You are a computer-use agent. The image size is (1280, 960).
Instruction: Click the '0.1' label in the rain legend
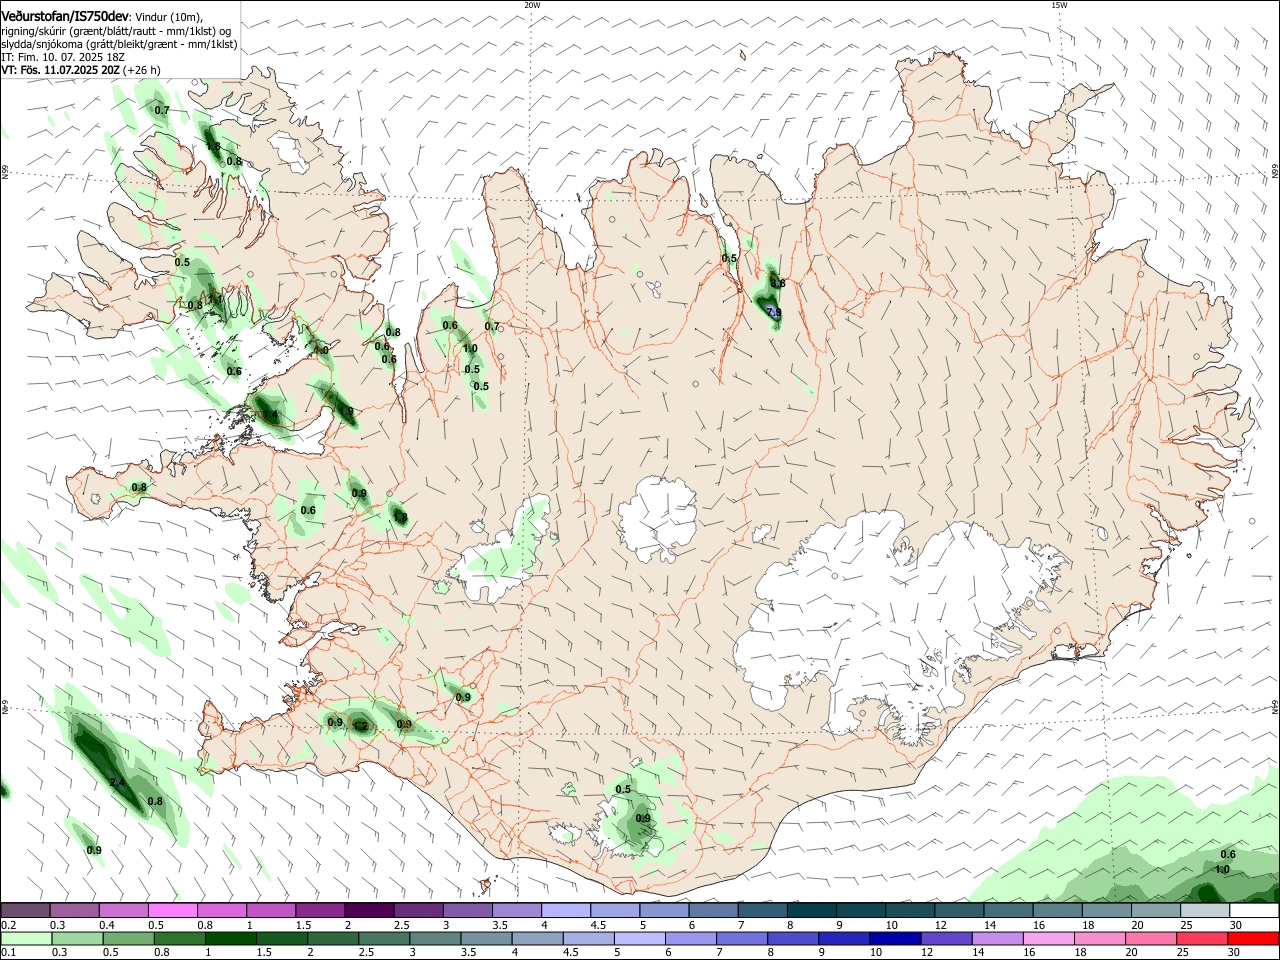pos(9,953)
